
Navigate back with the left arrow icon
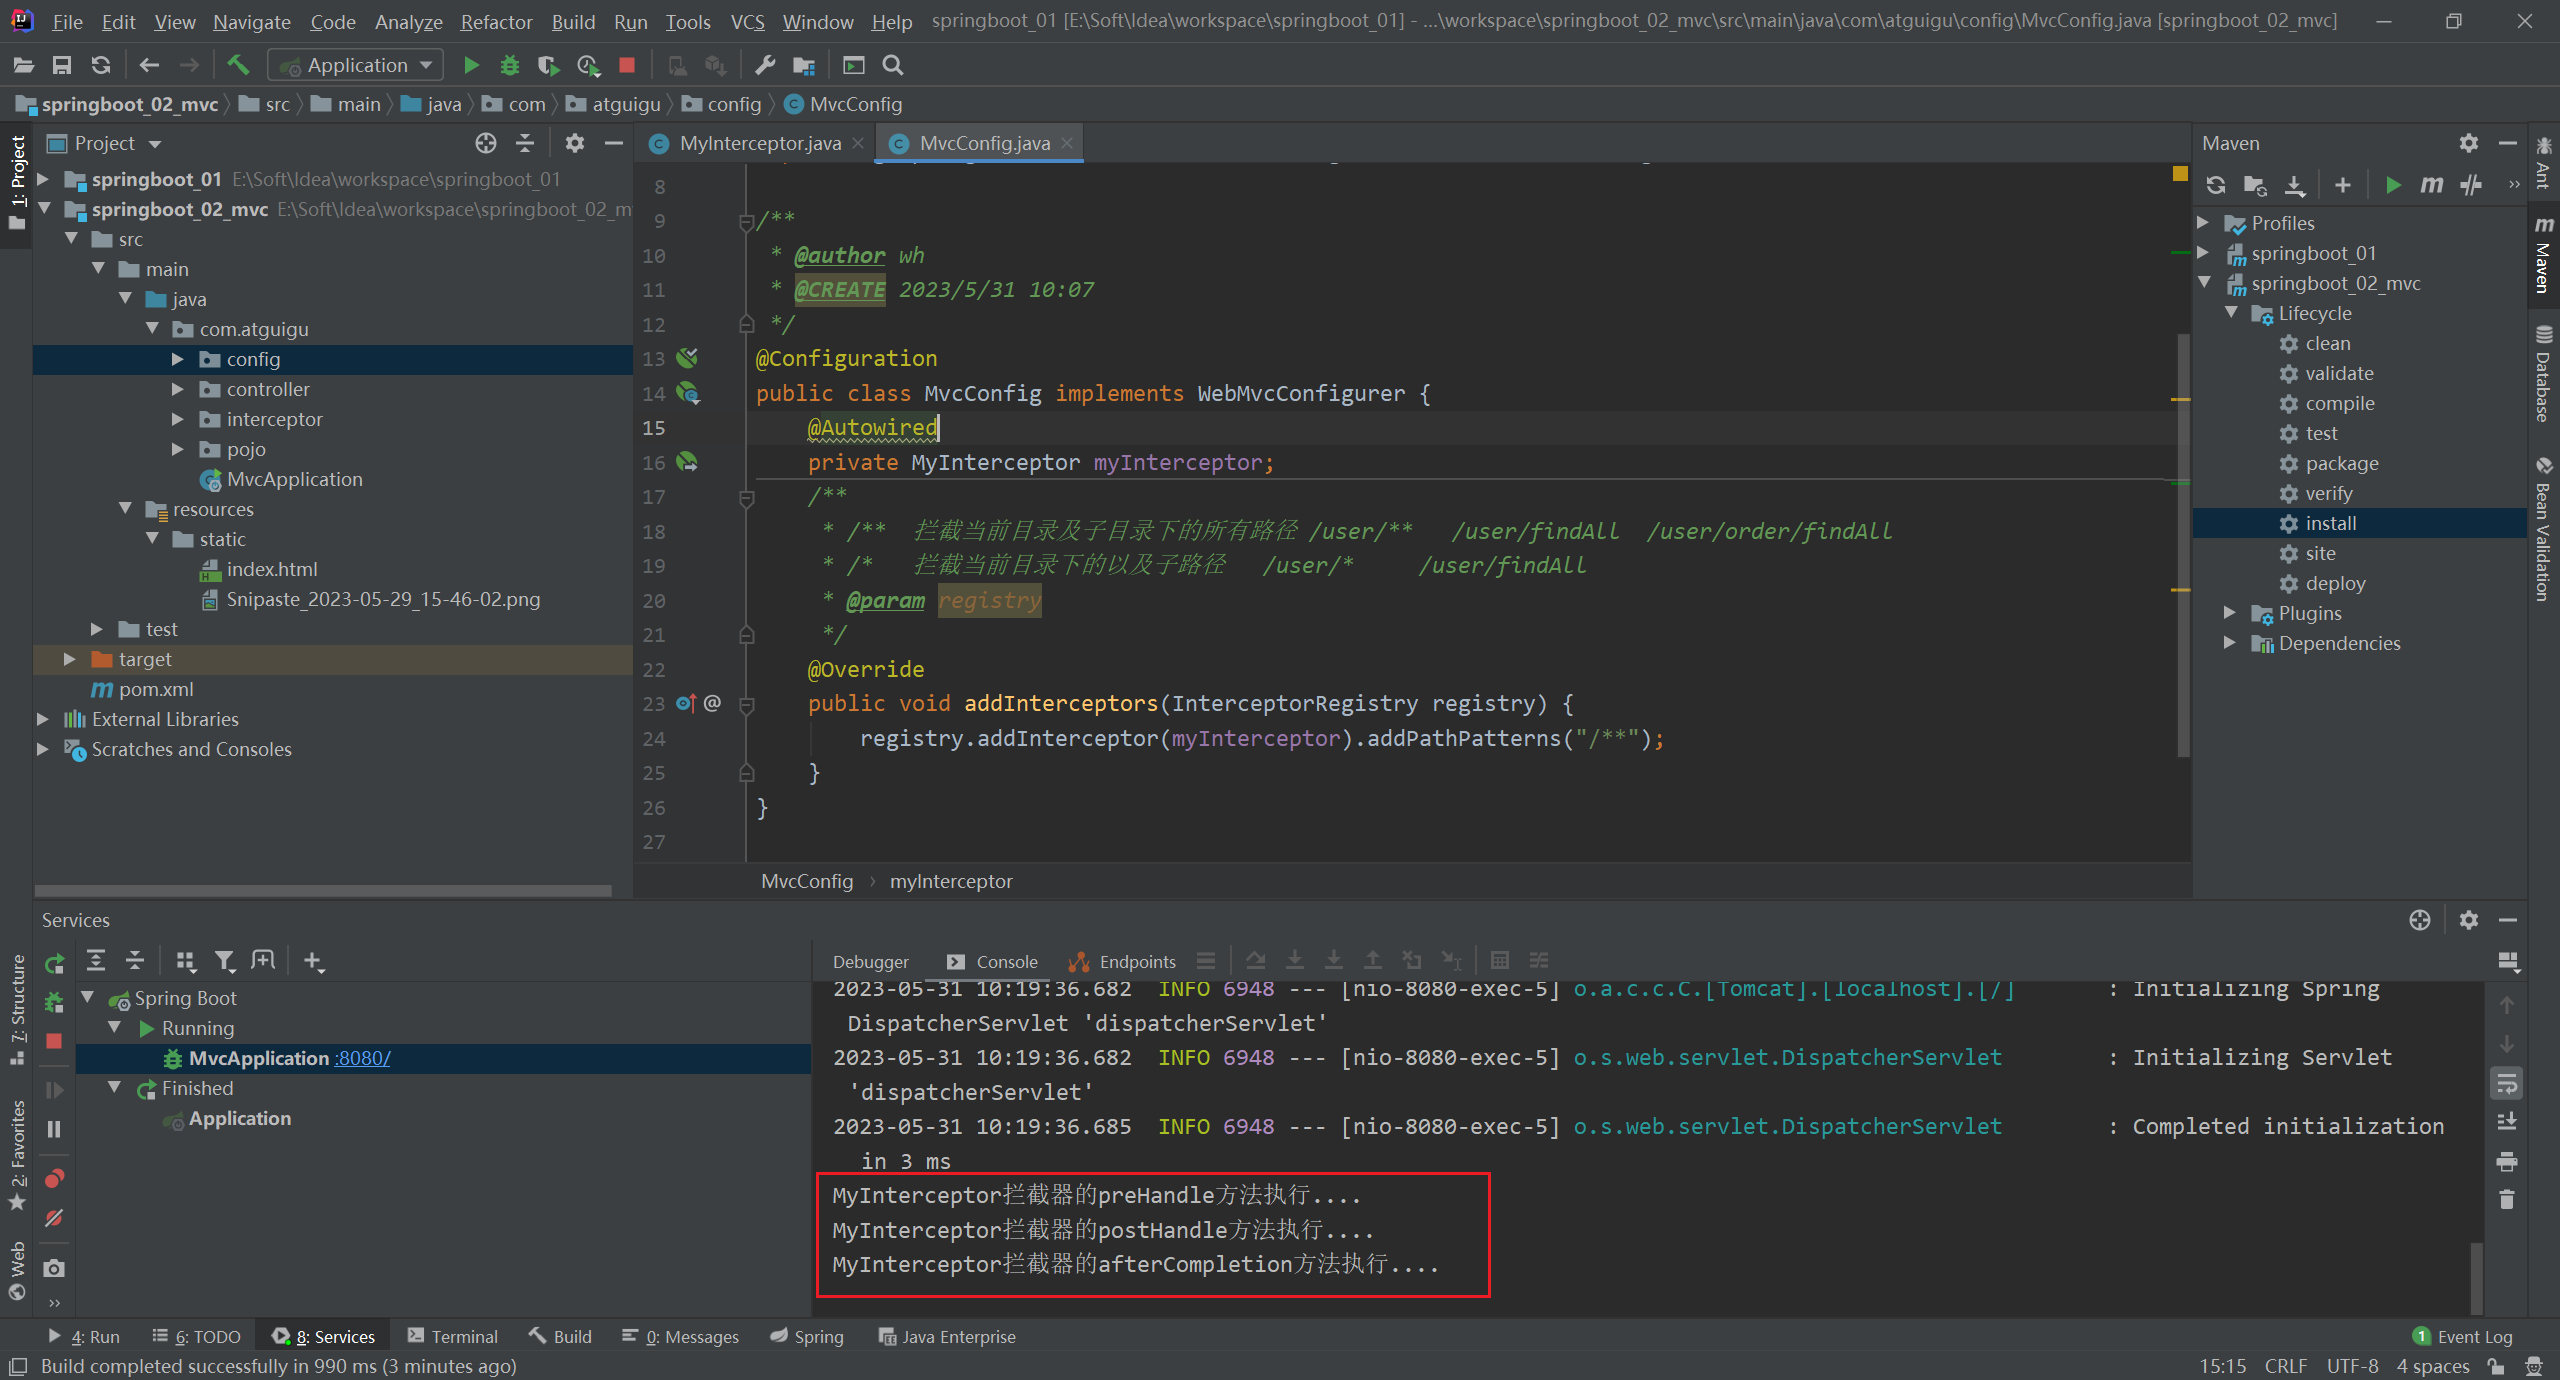point(150,65)
